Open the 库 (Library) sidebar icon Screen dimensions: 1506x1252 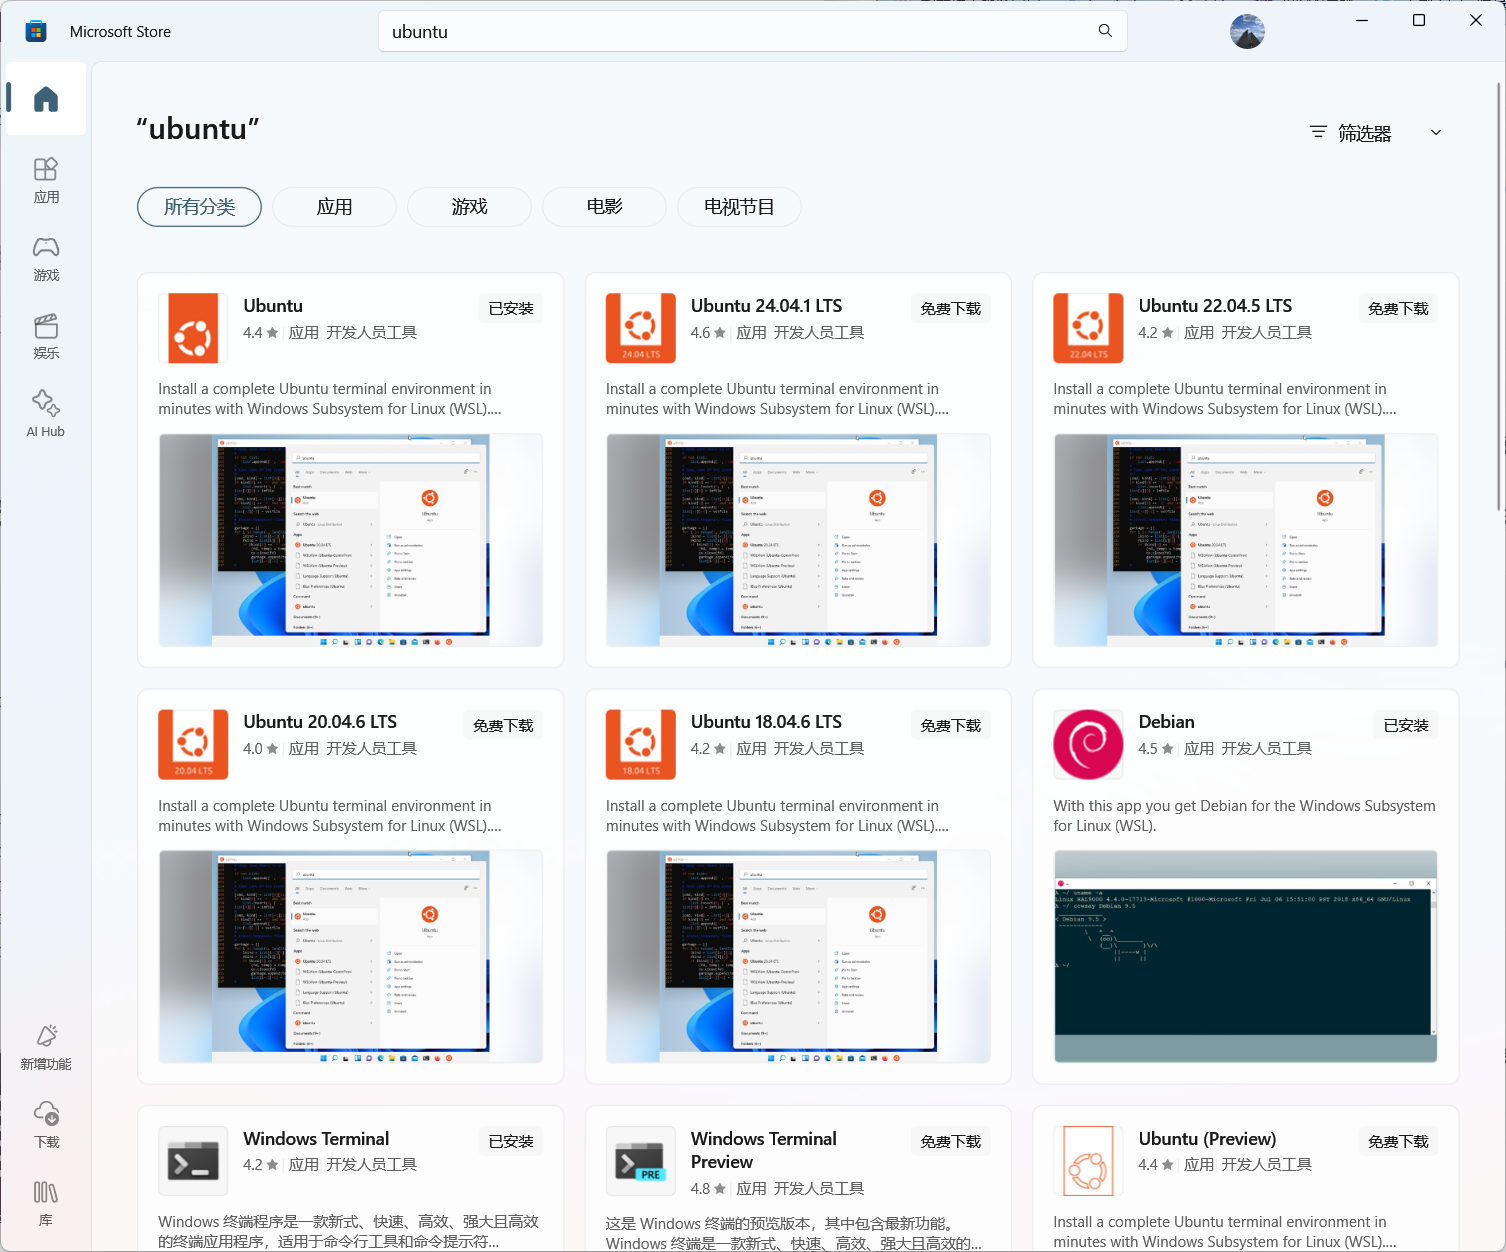click(46, 1203)
